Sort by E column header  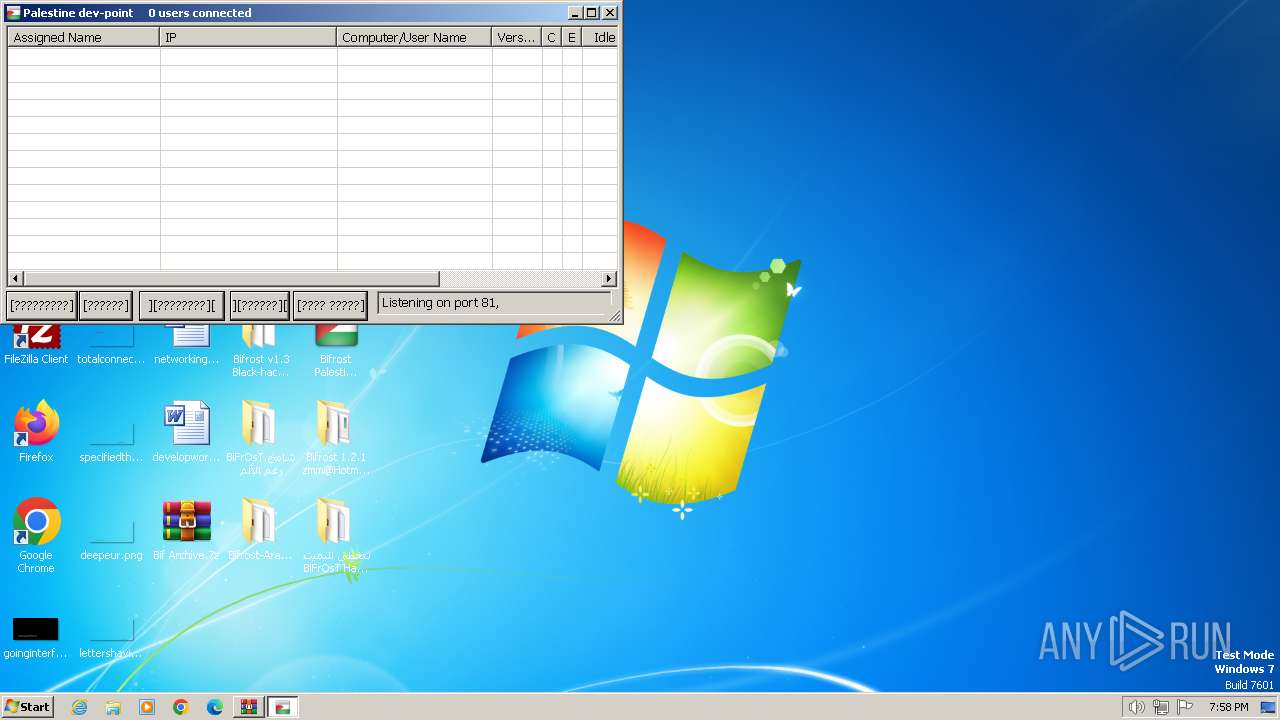(x=572, y=37)
